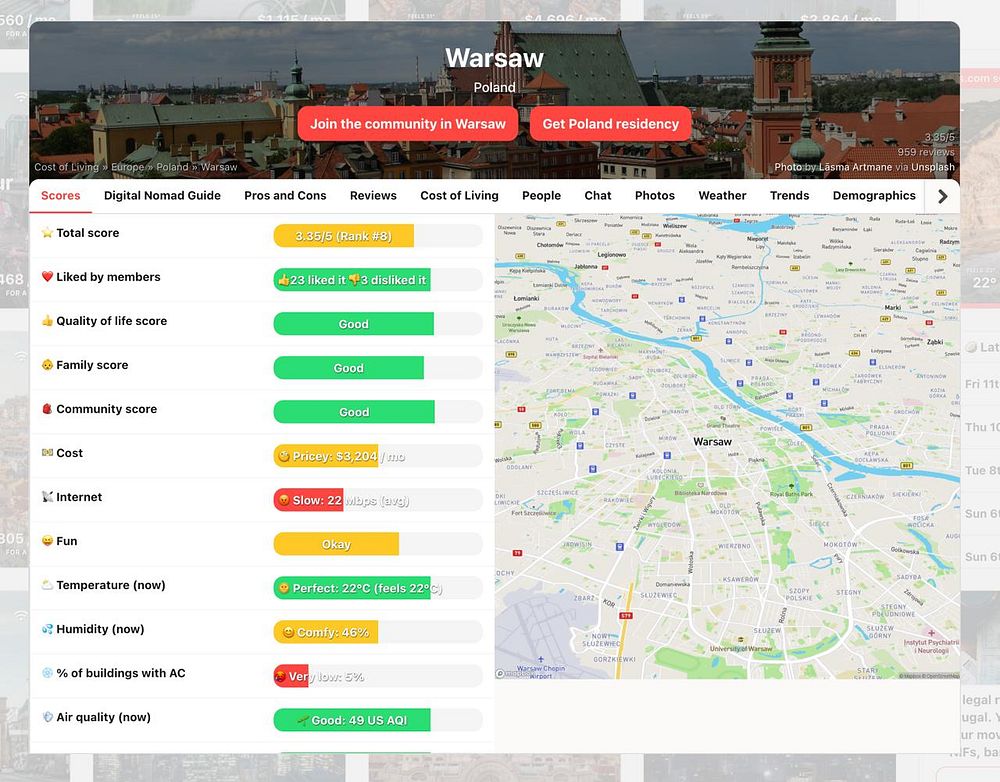Click the Humidity (now) label
1000x782 pixels.
coord(100,629)
